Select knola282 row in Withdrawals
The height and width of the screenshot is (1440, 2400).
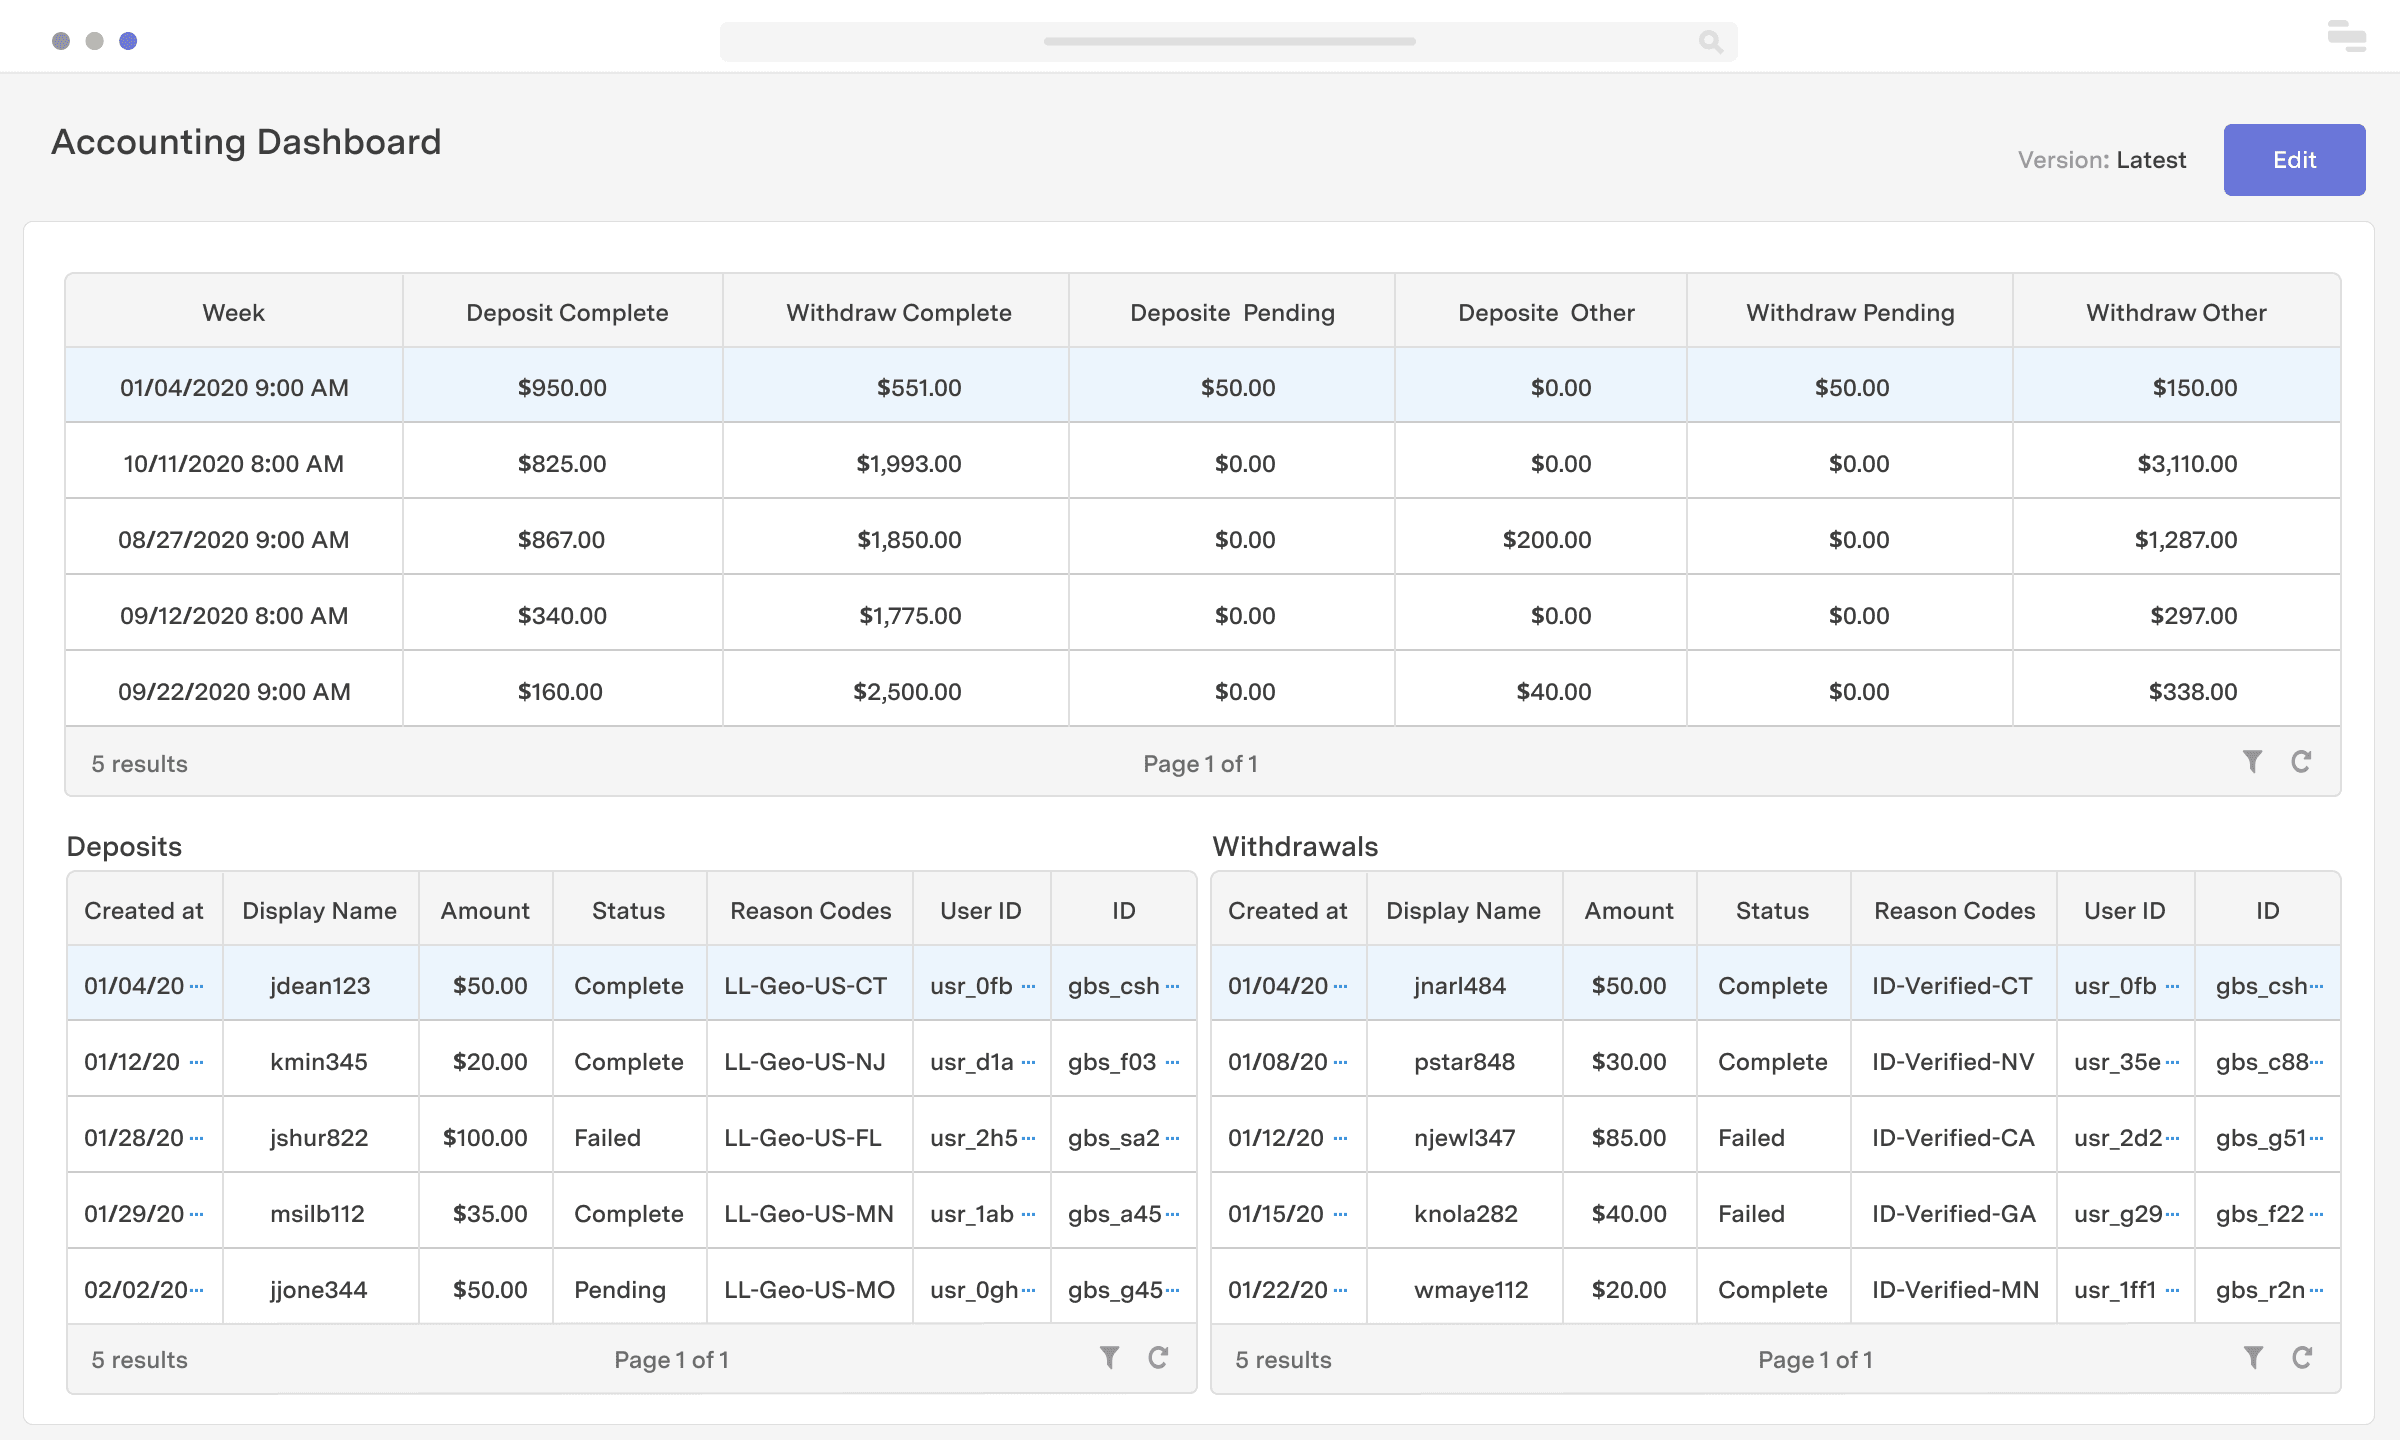(1465, 1213)
